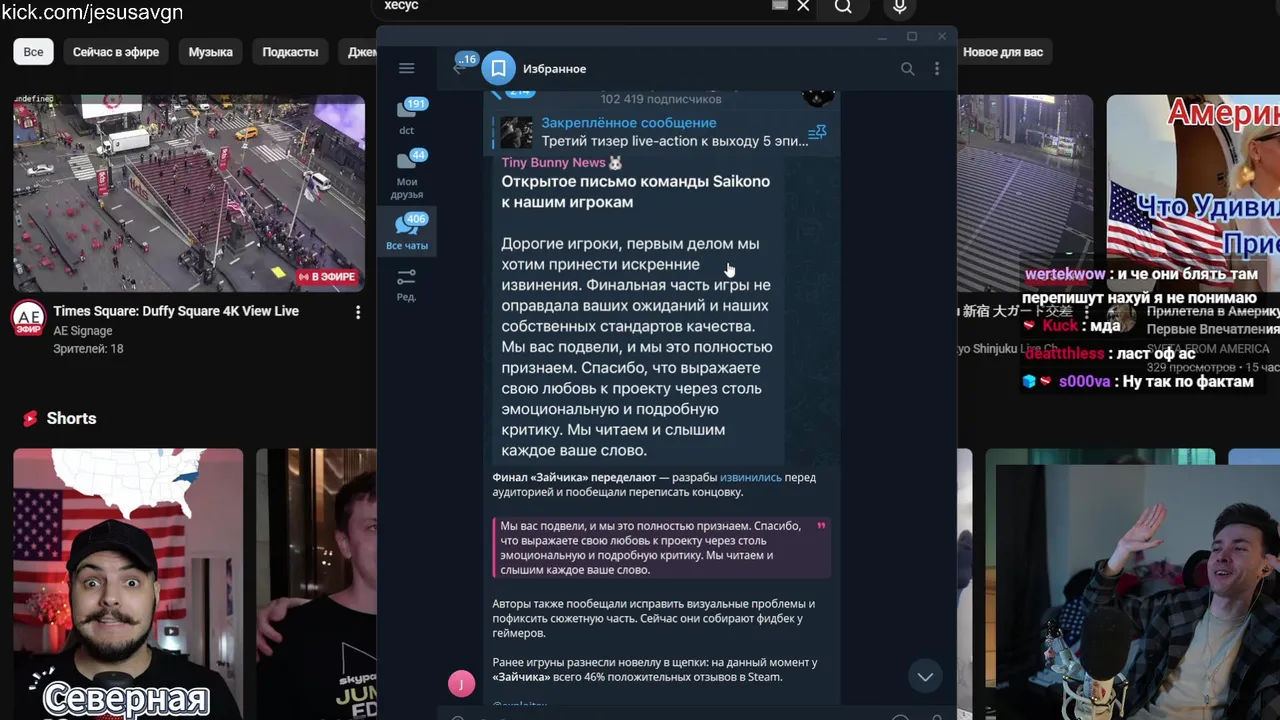Open the chat's three-dot options menu
Viewport: 1280px width, 720px height.
(x=936, y=68)
